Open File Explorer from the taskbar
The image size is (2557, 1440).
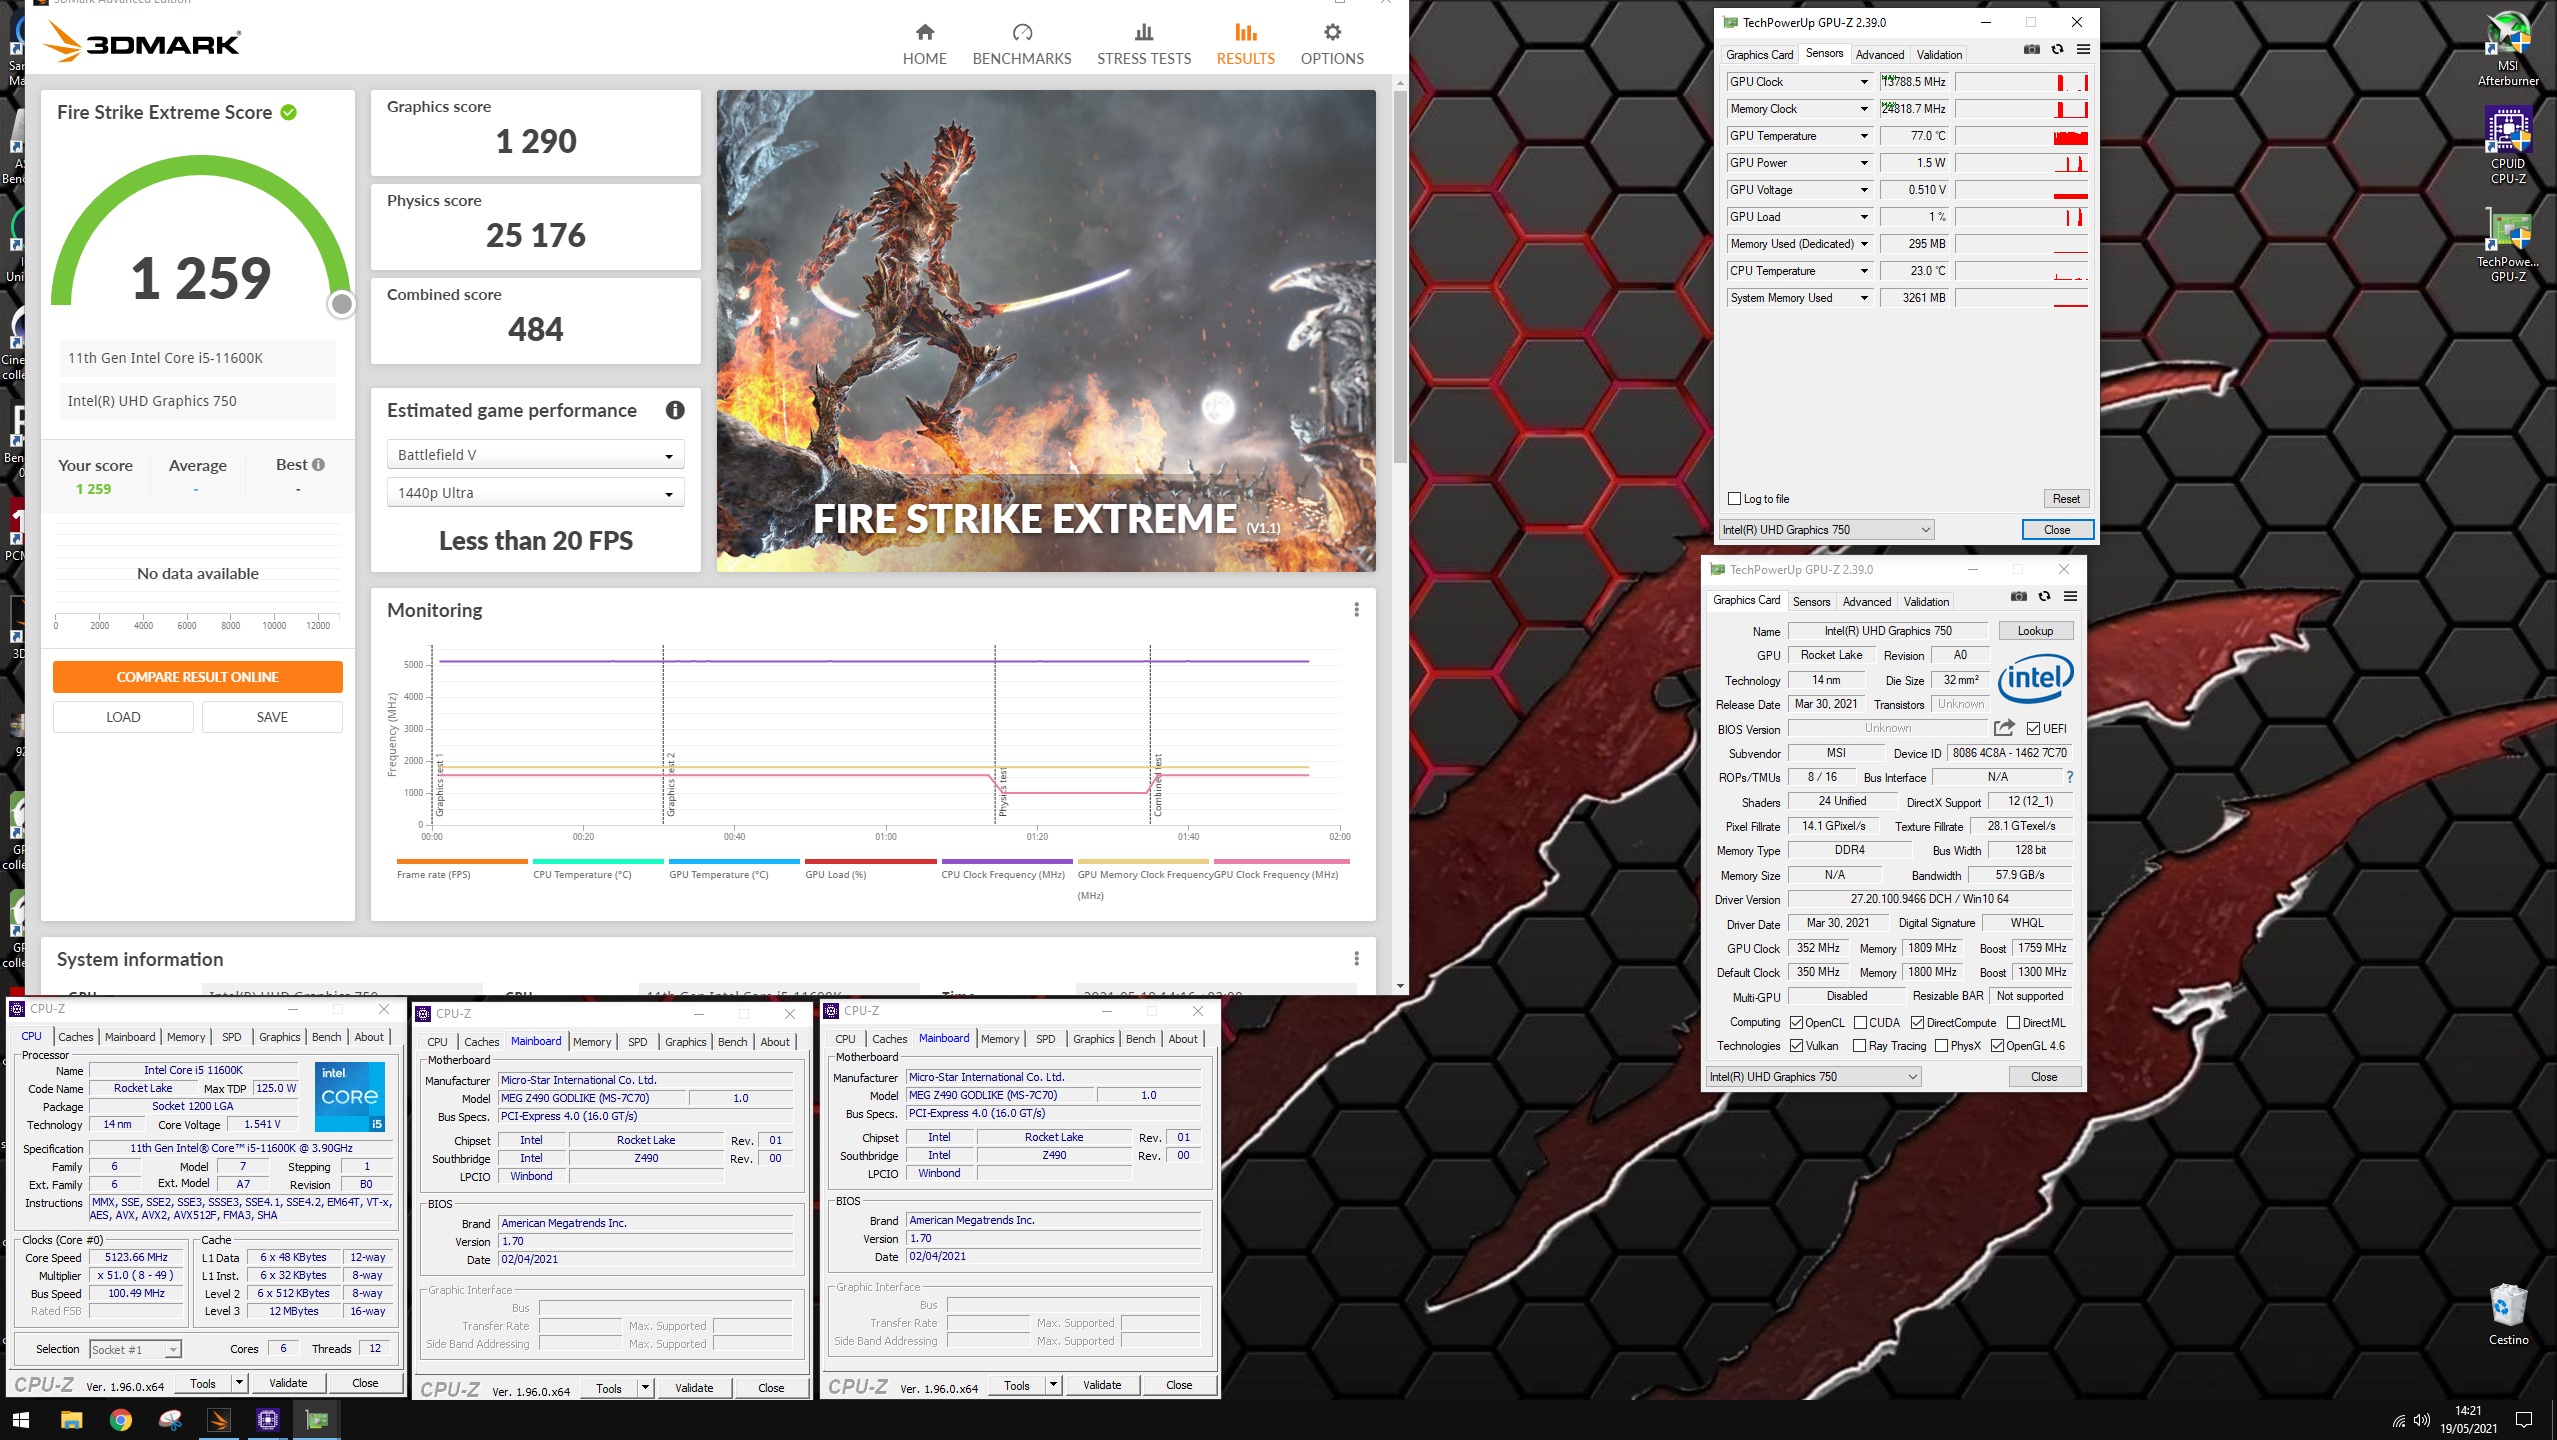(71, 1419)
